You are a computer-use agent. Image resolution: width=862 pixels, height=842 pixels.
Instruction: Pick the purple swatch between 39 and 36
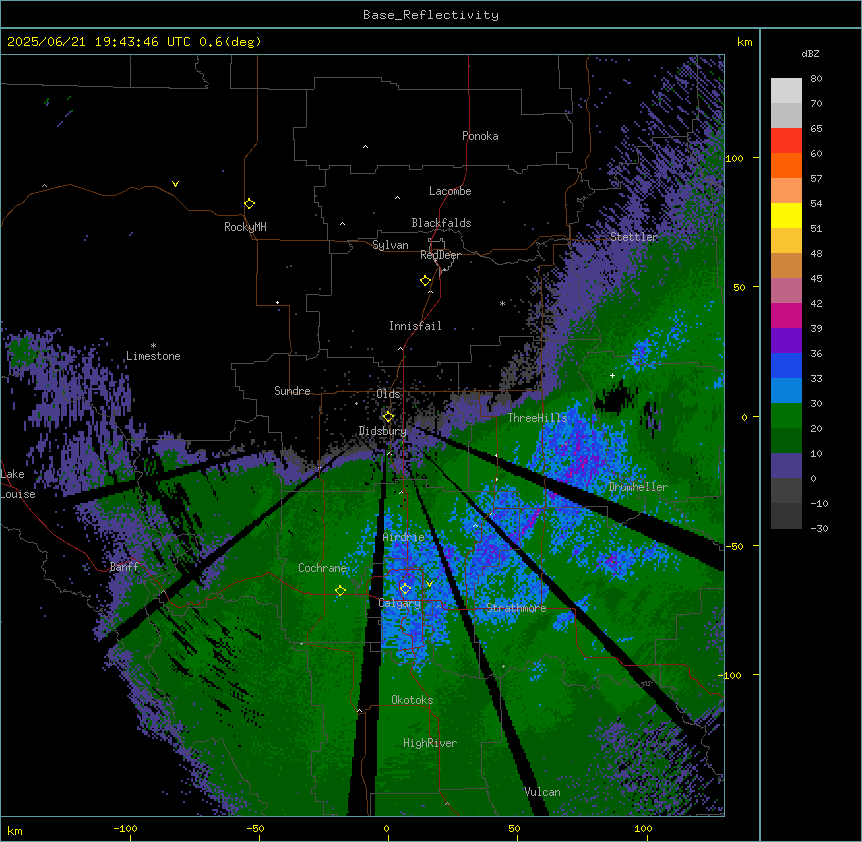coord(786,340)
